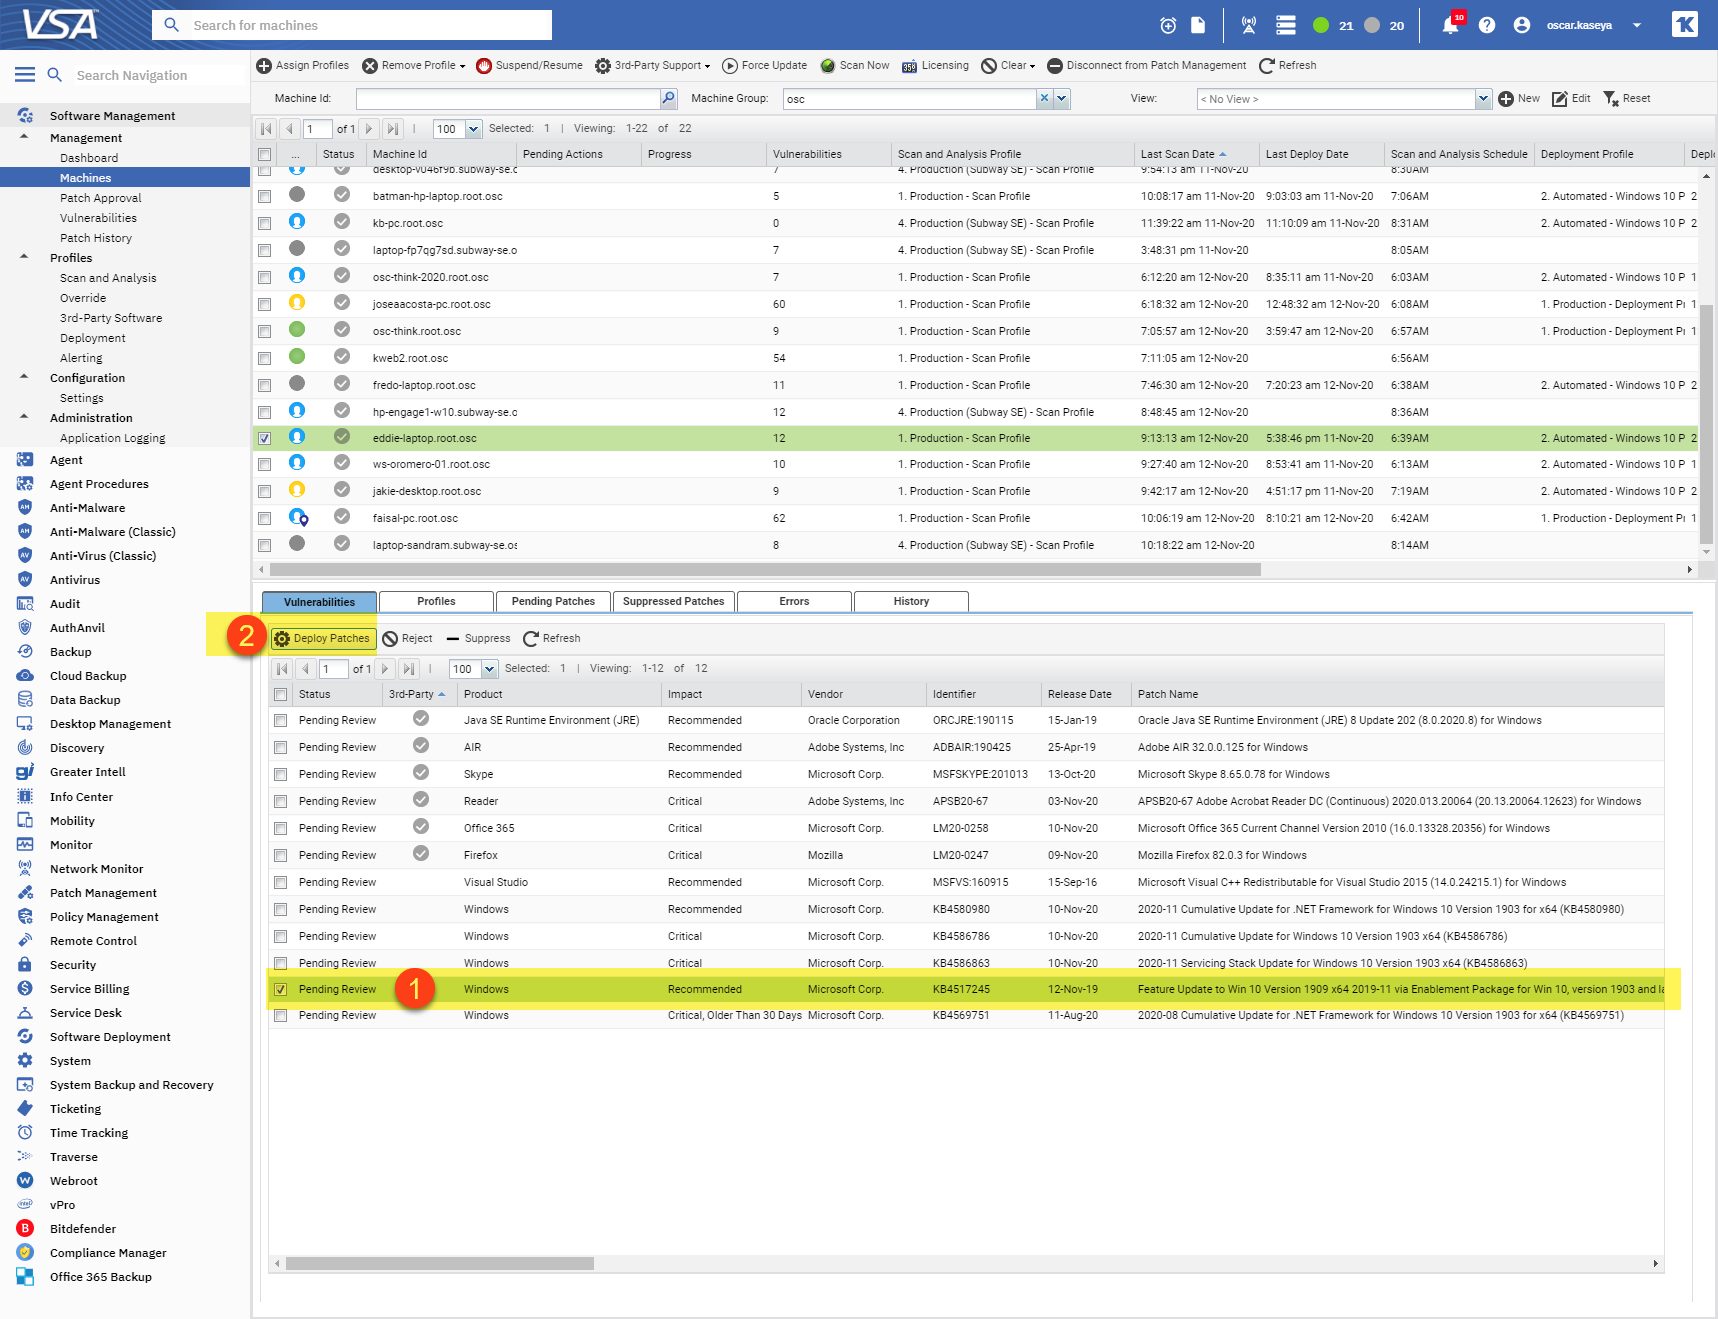
Task: Toggle select-all checkbox in patches header
Action: click(x=280, y=694)
